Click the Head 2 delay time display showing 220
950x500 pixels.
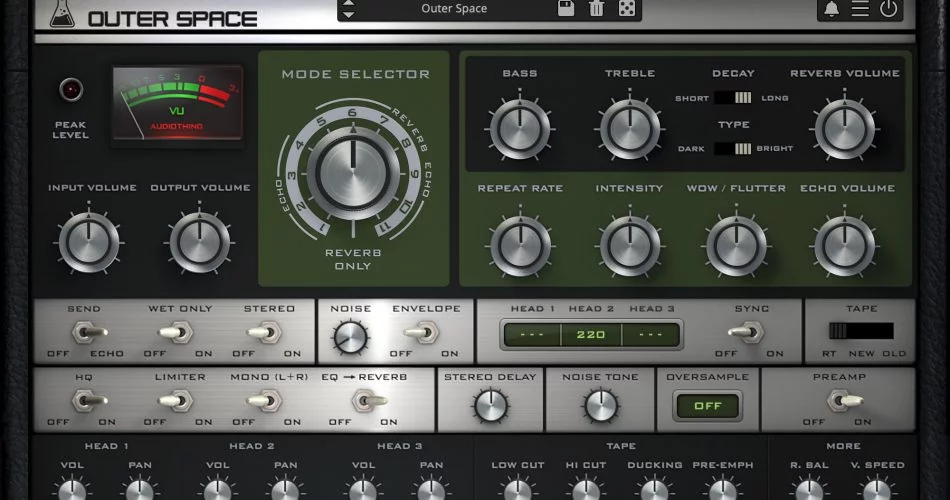(591, 335)
